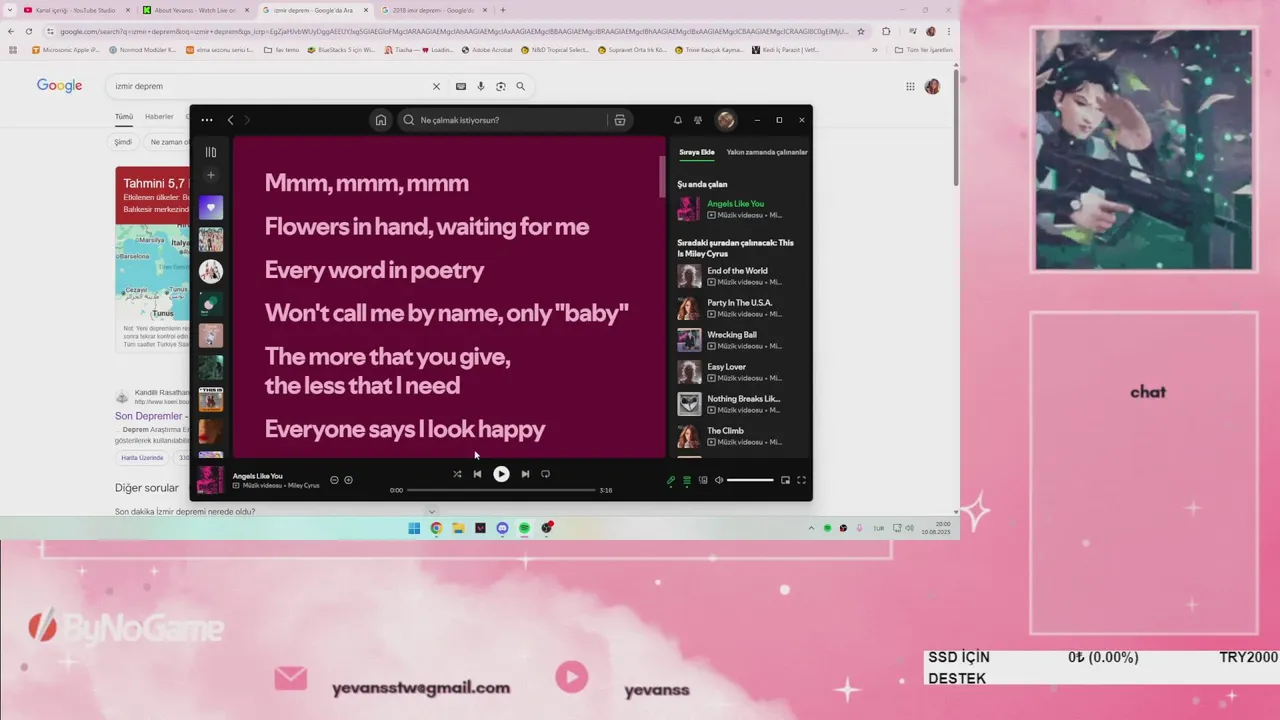Open Son Depremler search result link

pyautogui.click(x=150, y=416)
